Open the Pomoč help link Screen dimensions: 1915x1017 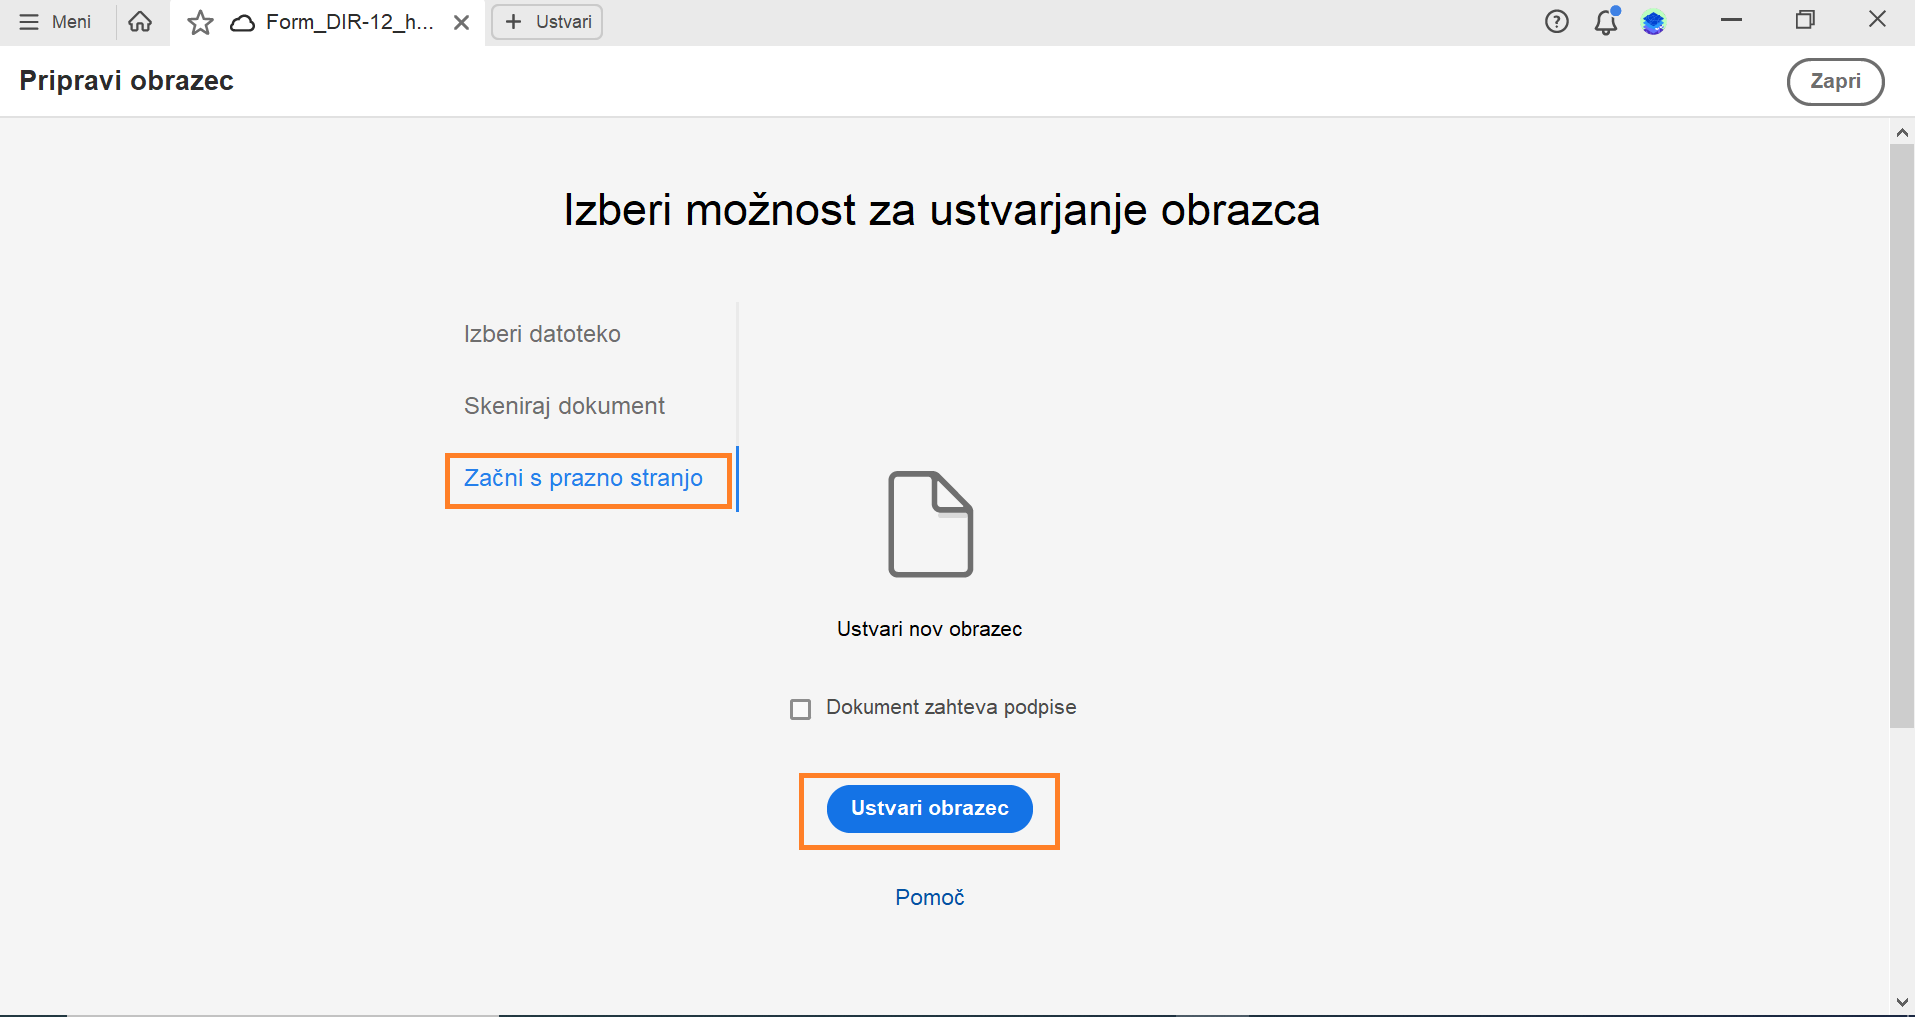point(929,897)
